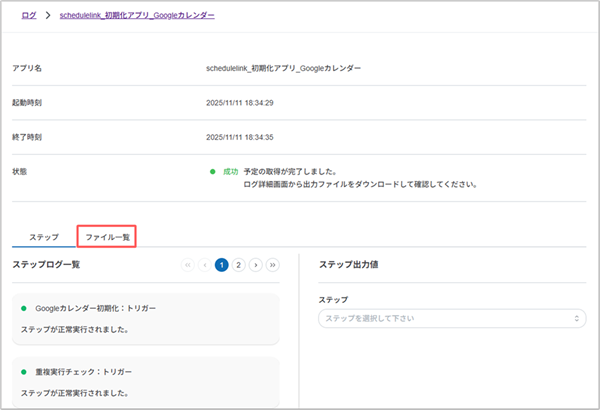Viewport: 600px width, 410px height.
Task: Click the green success dot beside 成功
Action: coord(213,171)
